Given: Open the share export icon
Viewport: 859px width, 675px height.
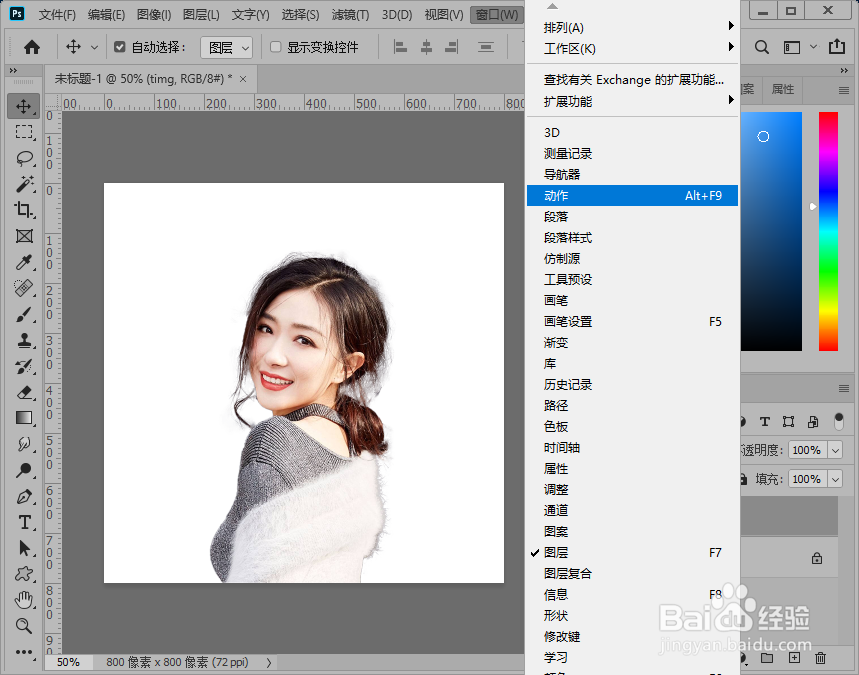Looking at the screenshot, I should (x=837, y=47).
